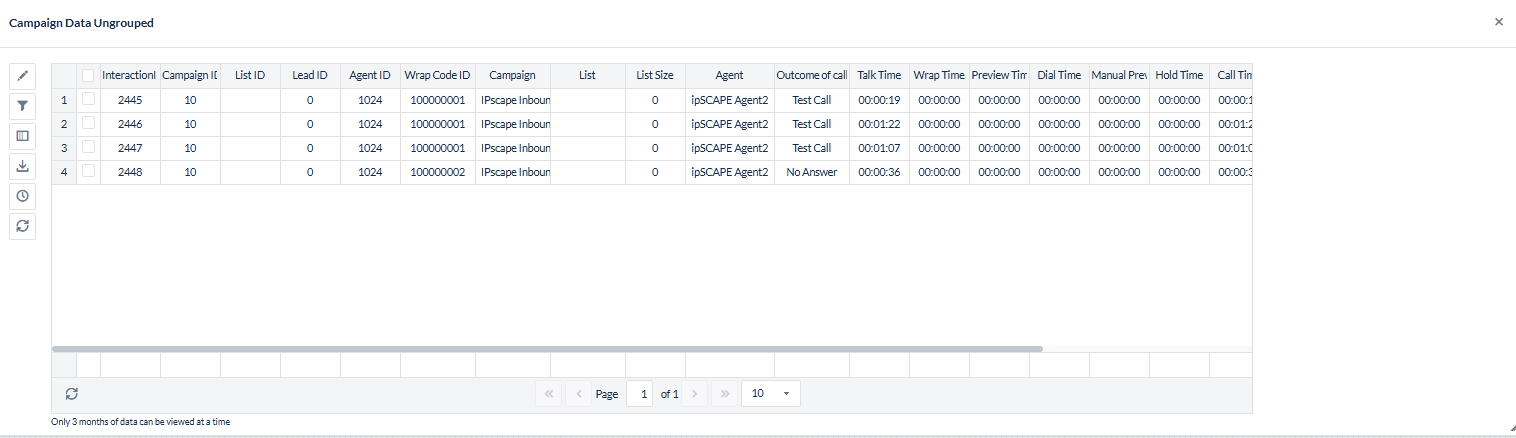Sort by List ID column header
This screenshot has width=1516, height=438.
click(250, 75)
